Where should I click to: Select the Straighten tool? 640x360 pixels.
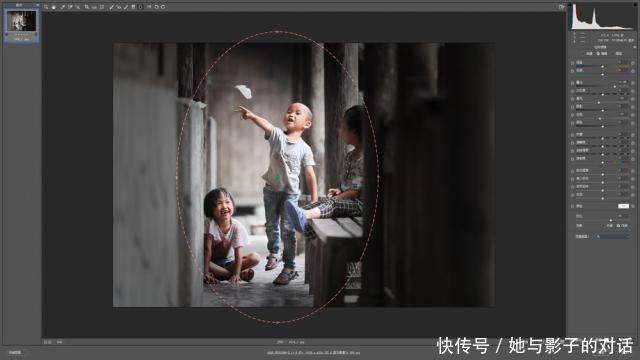tap(94, 7)
